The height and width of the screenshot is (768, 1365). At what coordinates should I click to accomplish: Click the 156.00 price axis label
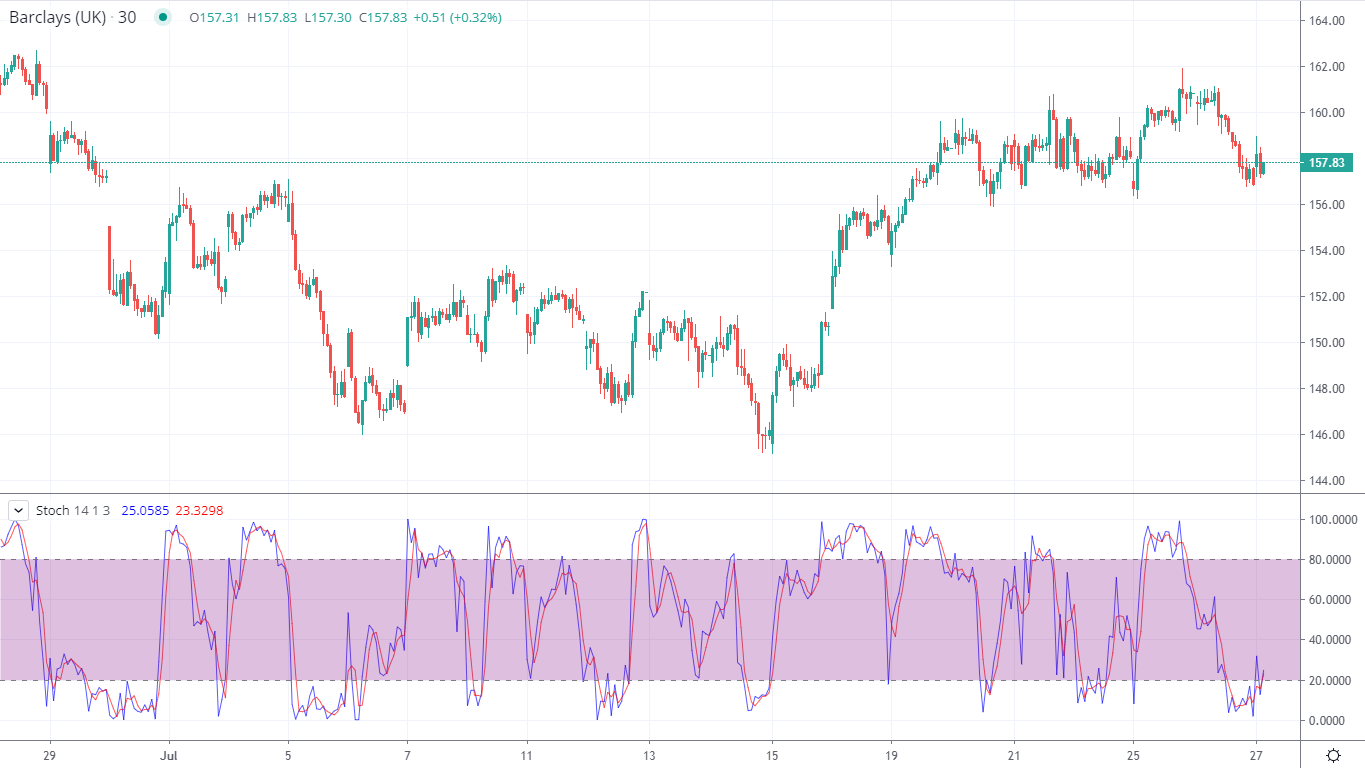[1325, 205]
